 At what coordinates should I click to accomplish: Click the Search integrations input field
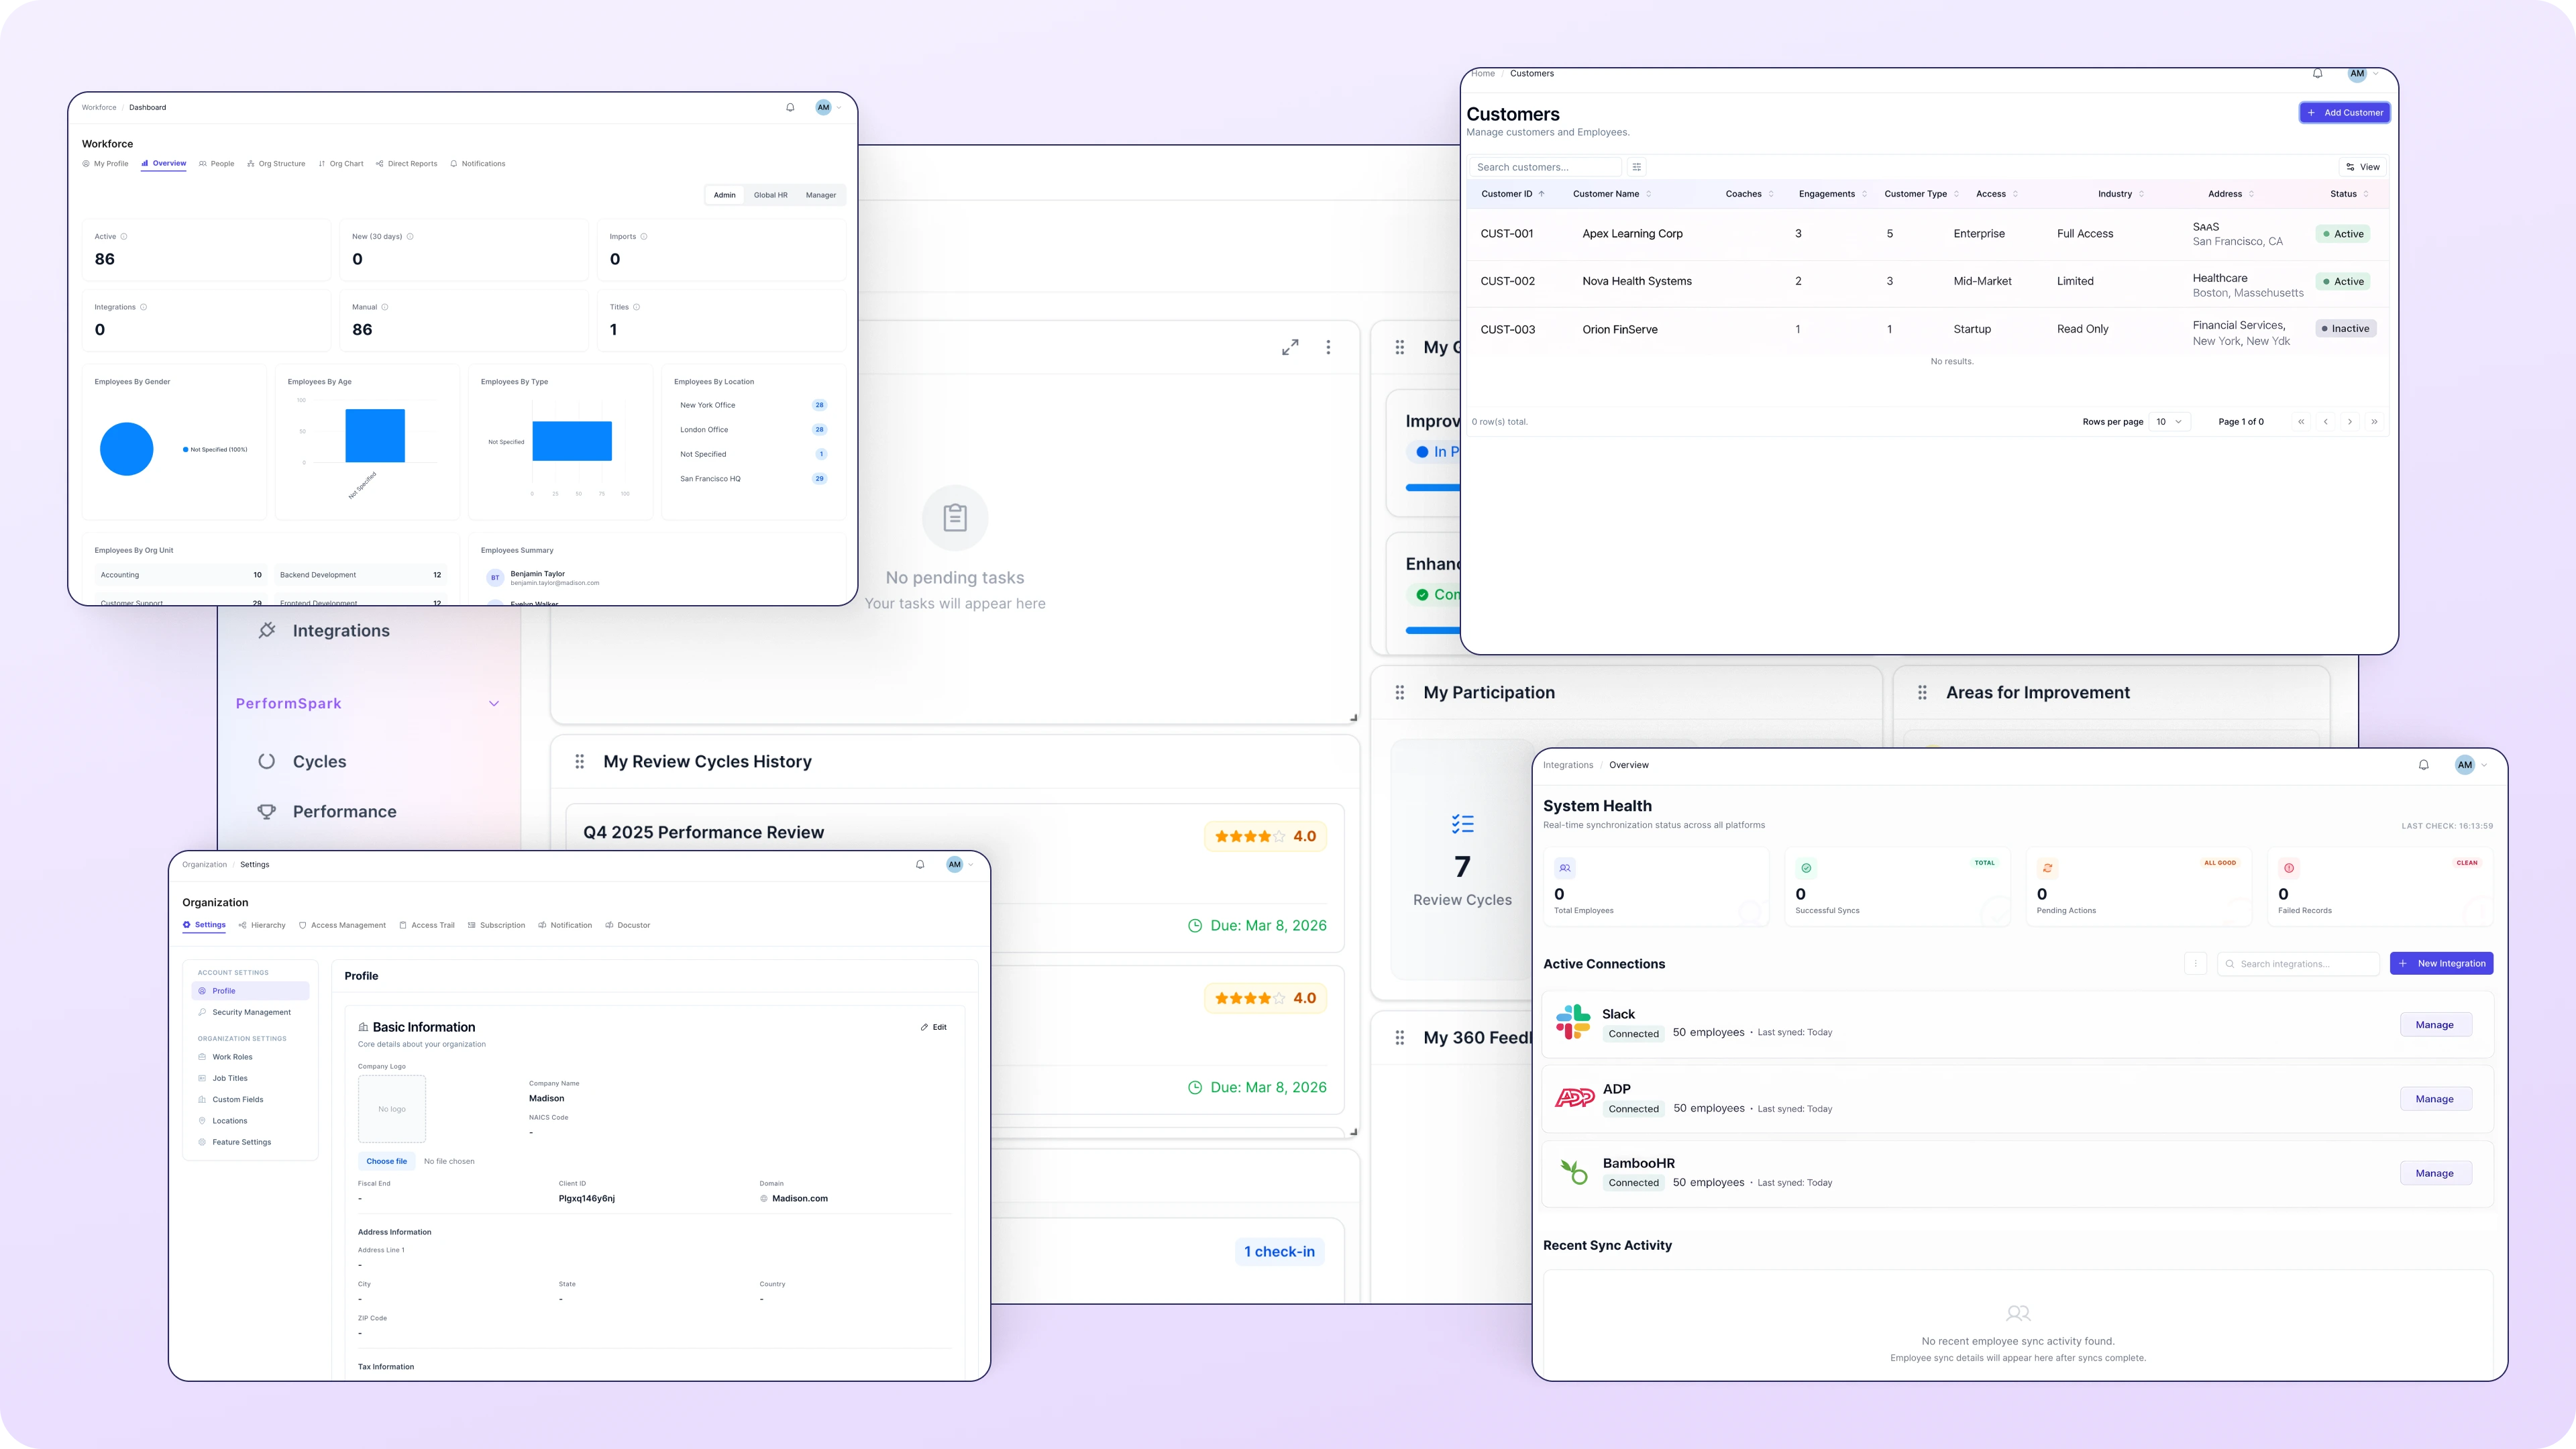[2299, 964]
